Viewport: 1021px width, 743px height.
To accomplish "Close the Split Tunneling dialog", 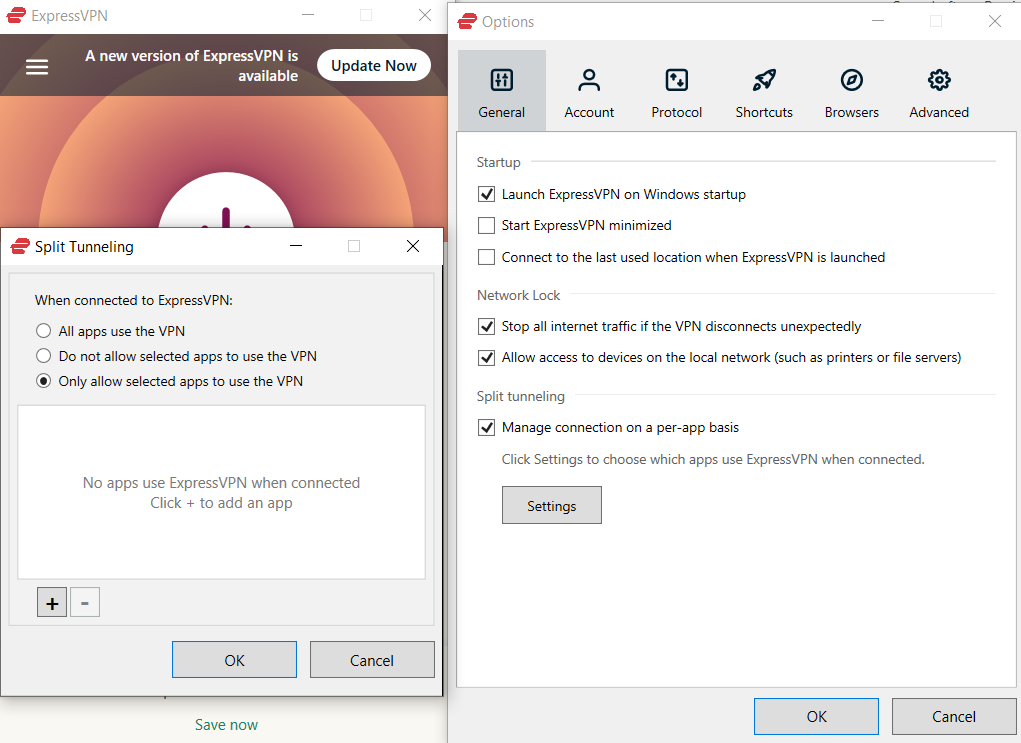I will click(x=413, y=246).
